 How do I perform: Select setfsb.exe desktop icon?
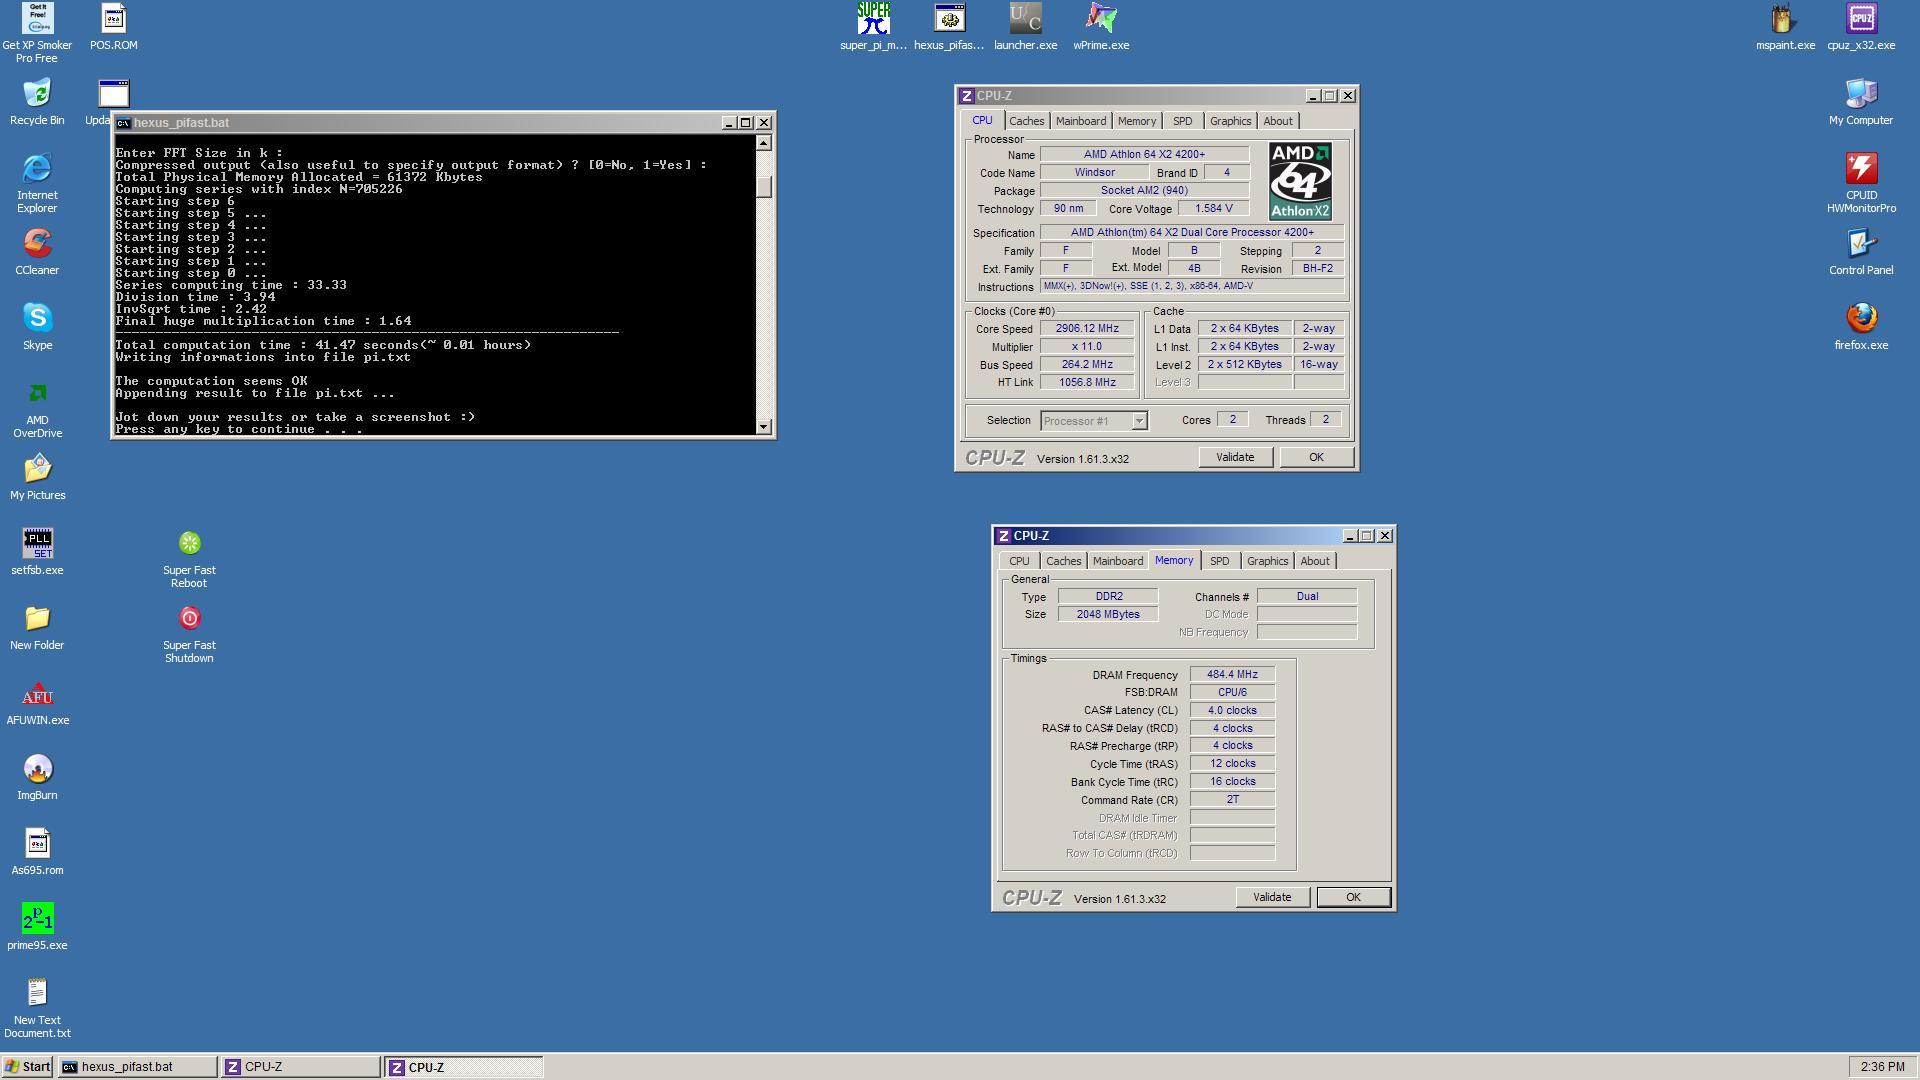coord(37,552)
